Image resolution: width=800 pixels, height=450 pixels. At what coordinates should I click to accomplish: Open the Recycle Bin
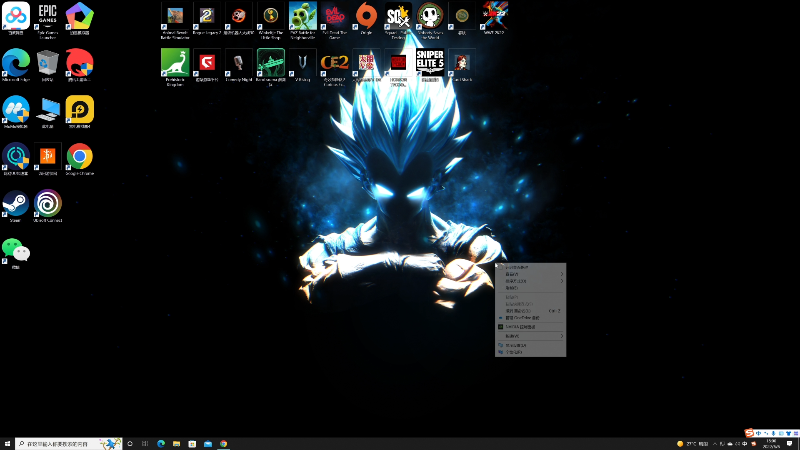coord(47,65)
